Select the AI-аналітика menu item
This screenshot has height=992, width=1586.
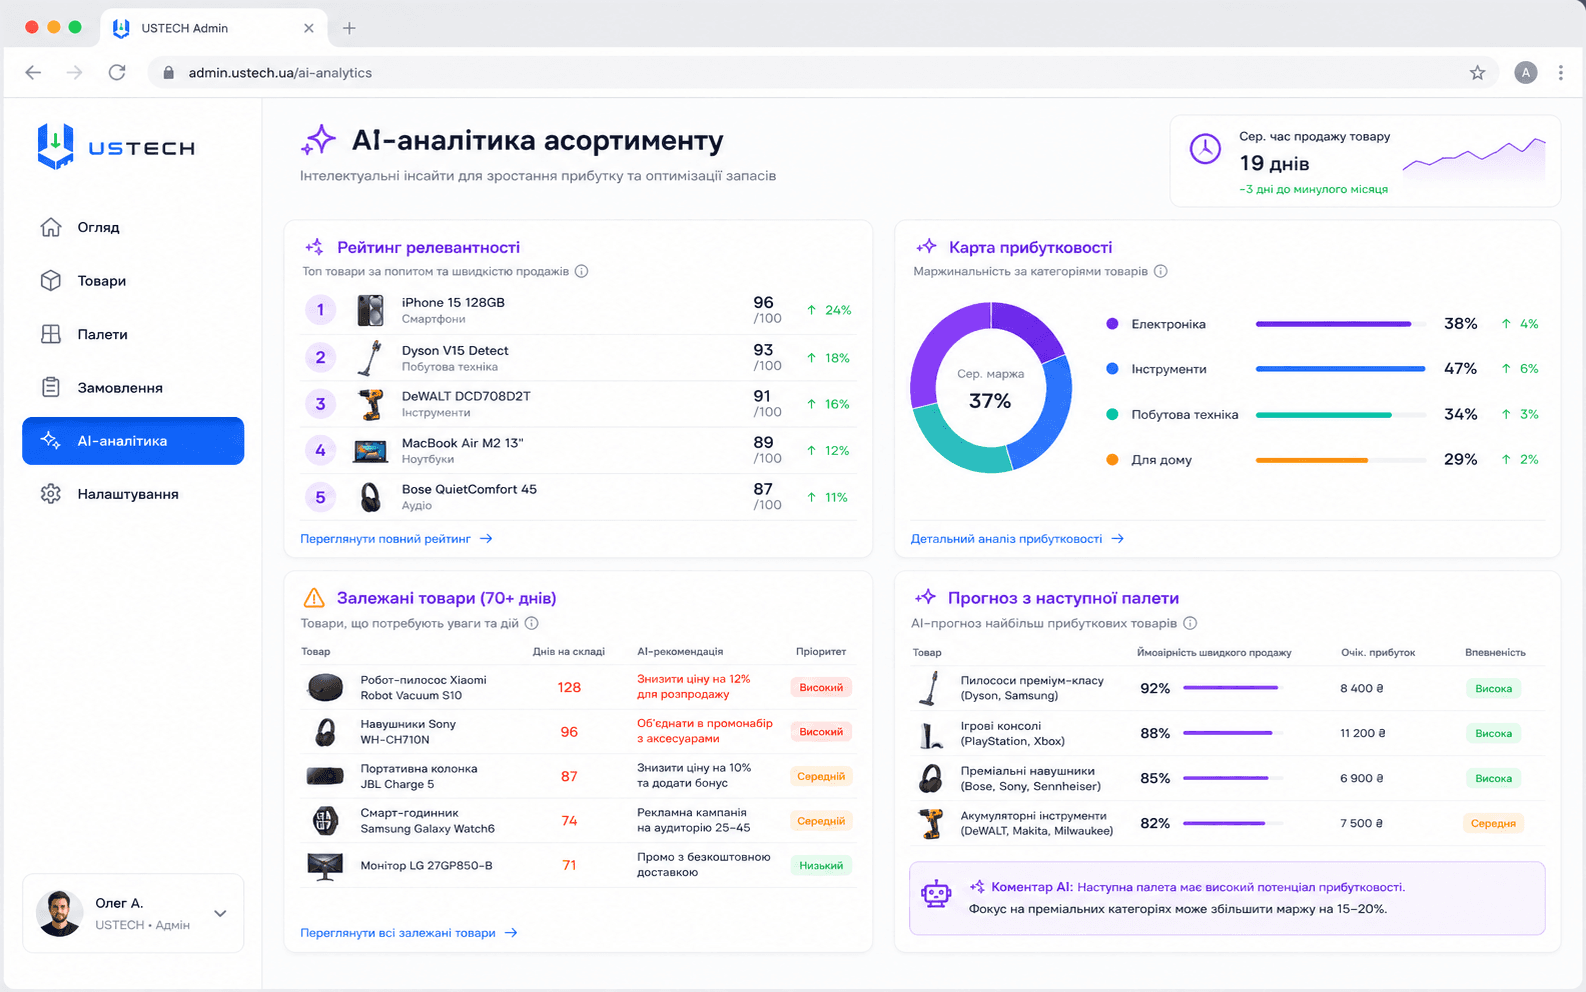click(133, 441)
